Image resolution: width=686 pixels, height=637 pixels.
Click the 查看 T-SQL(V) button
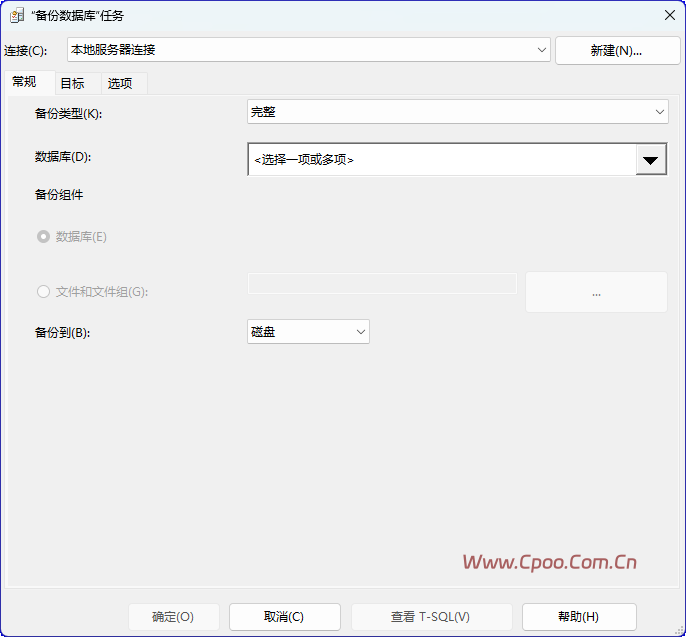tap(431, 617)
